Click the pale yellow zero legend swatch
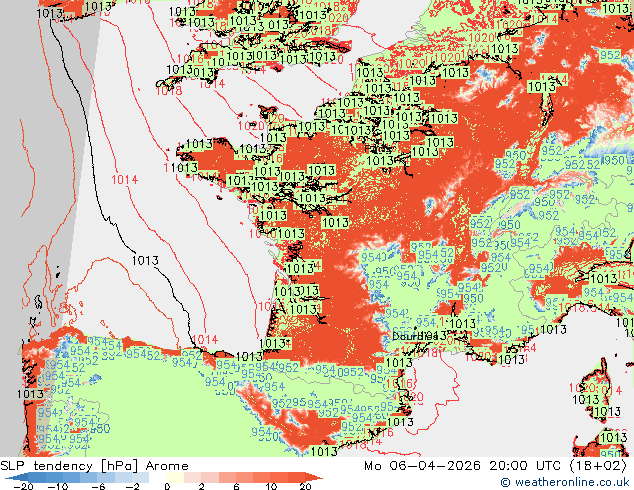Viewport: 634px width, 490px height. click(175, 477)
